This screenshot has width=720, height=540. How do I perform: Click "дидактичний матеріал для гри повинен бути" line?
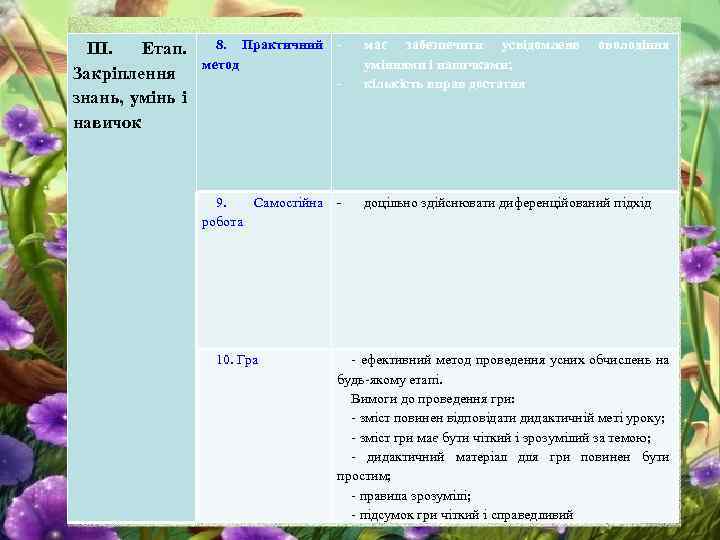pos(511,457)
